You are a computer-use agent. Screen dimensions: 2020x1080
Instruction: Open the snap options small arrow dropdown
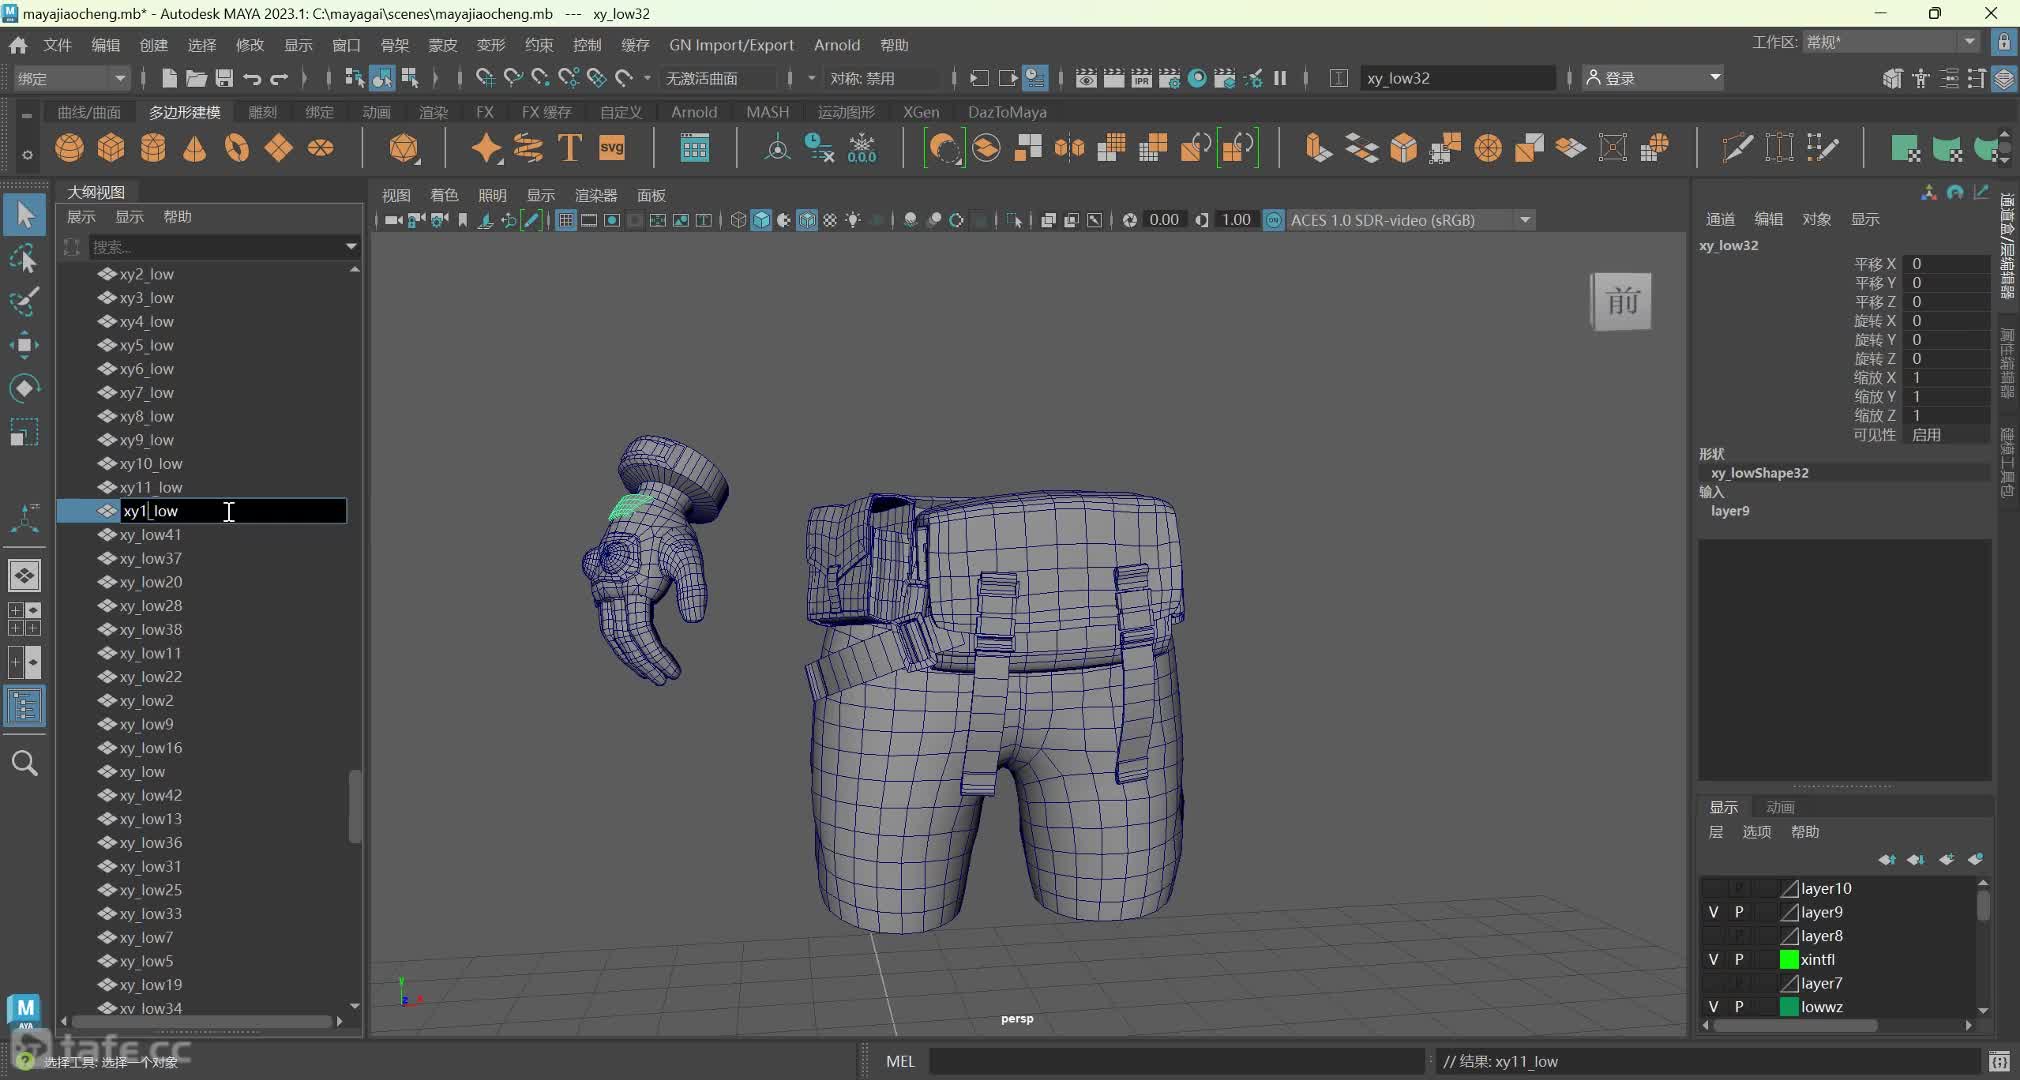pos(647,78)
